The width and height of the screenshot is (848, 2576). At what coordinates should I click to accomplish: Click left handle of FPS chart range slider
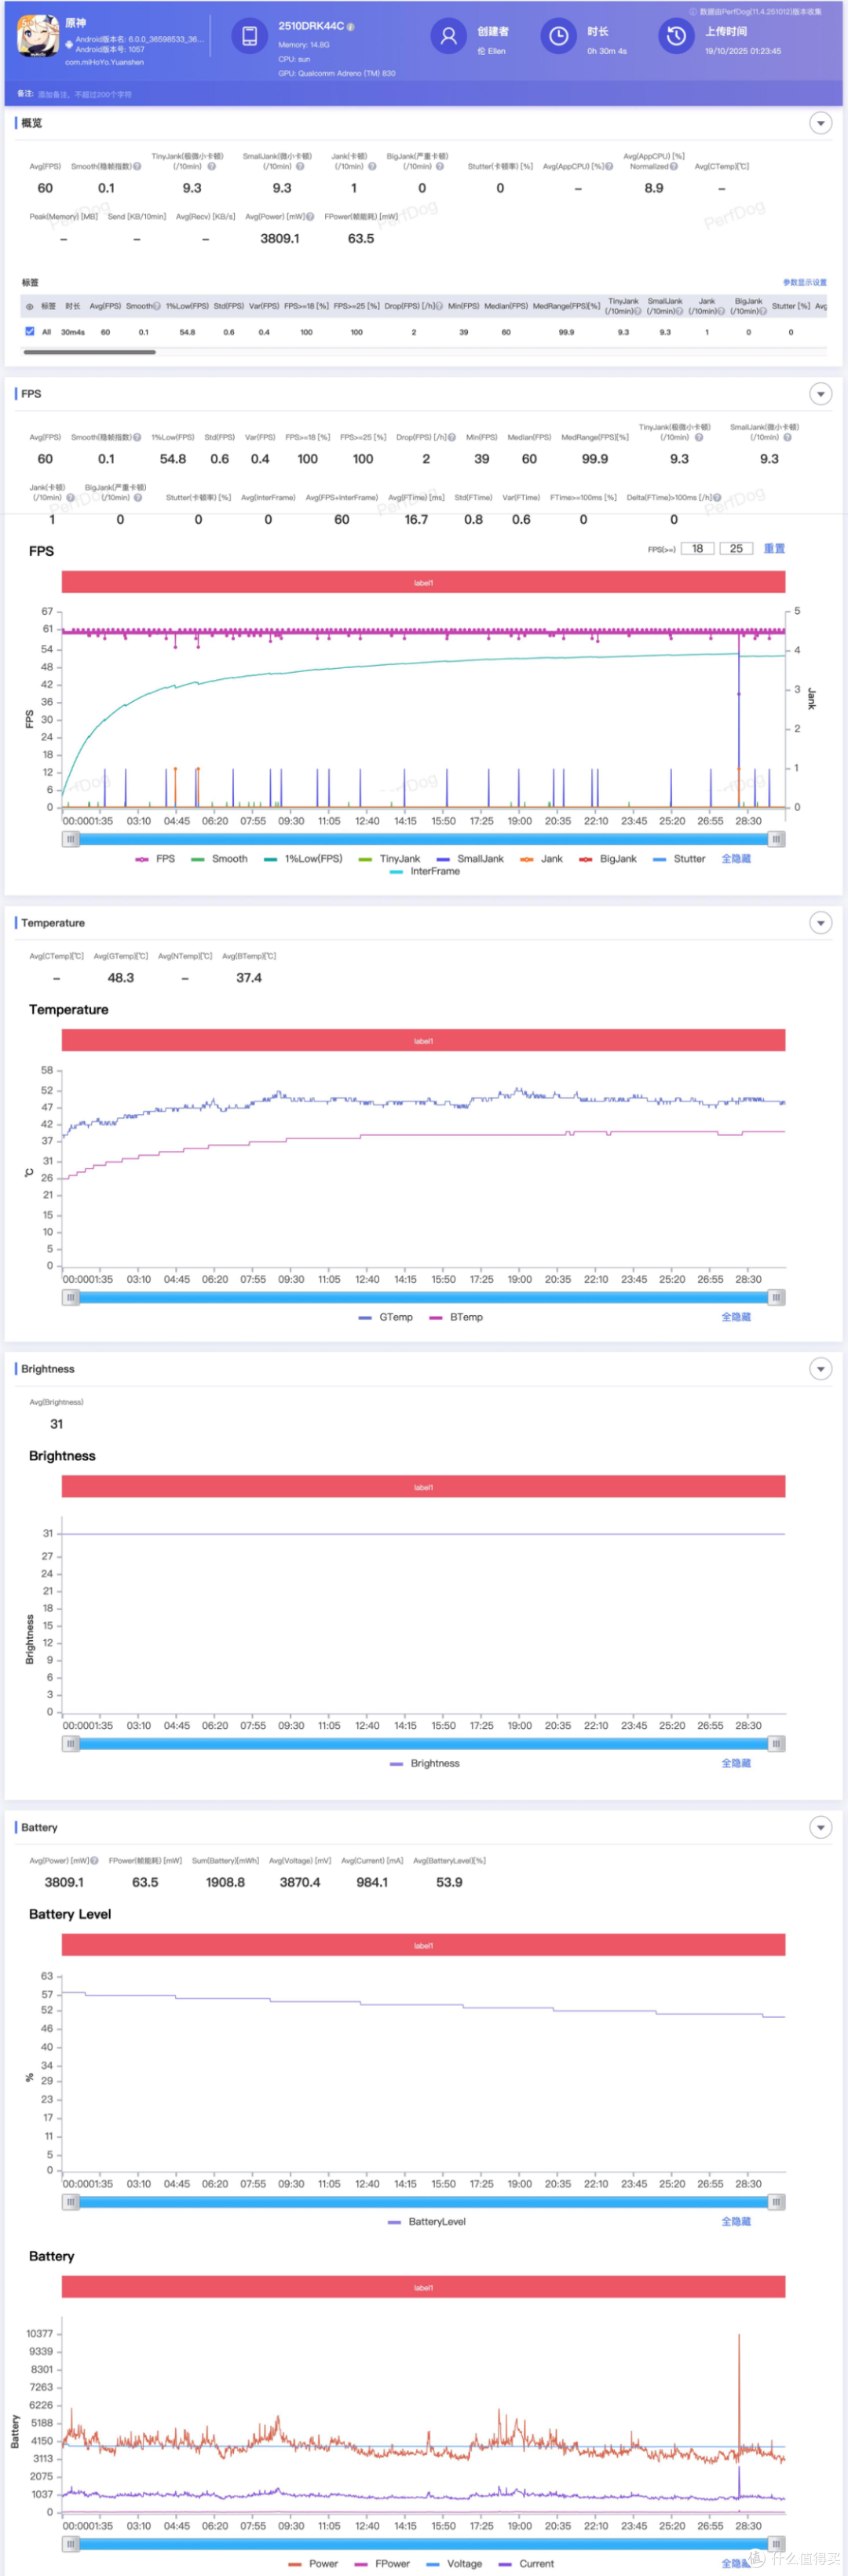tap(70, 839)
